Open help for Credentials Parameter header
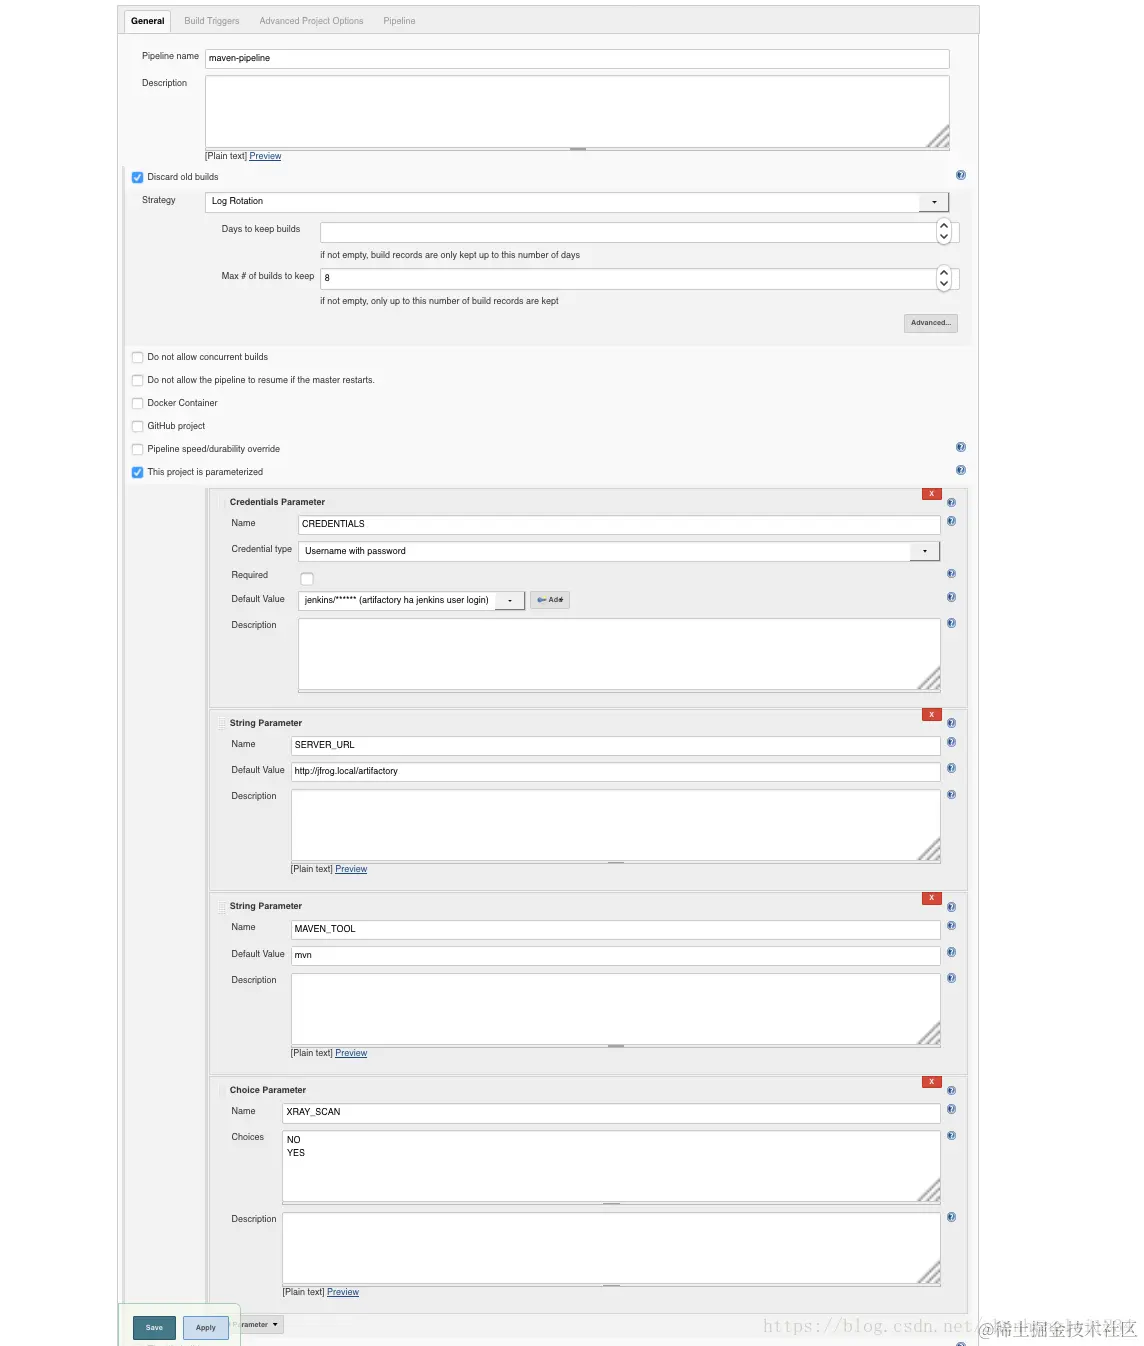The height and width of the screenshot is (1346, 1144). click(951, 502)
